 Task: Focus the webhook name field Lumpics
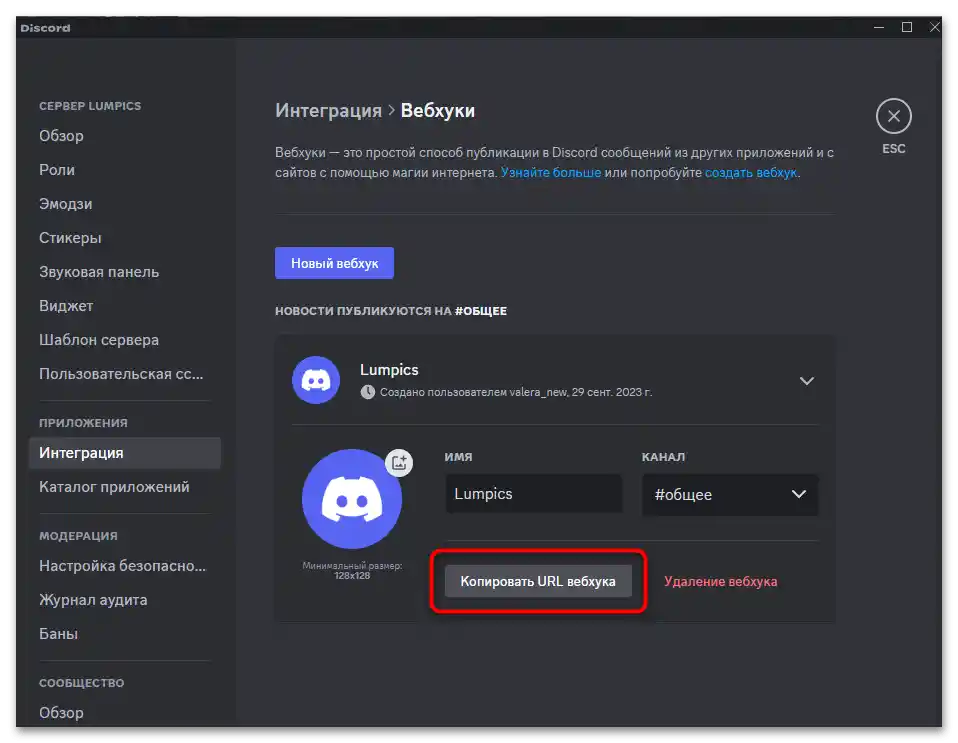pyautogui.click(x=534, y=494)
